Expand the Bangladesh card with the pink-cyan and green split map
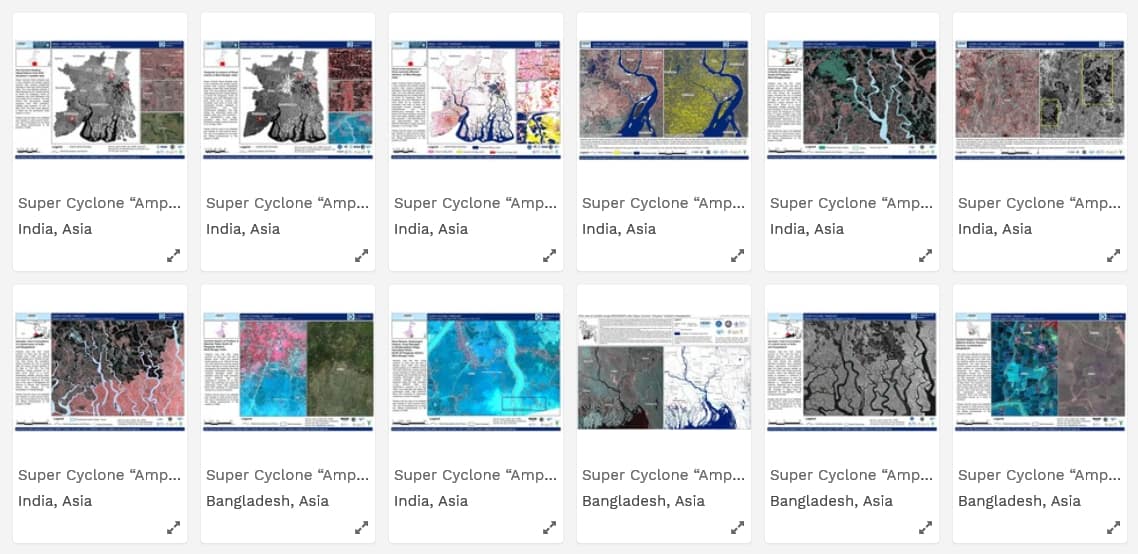The image size is (1138, 554). click(x=361, y=527)
